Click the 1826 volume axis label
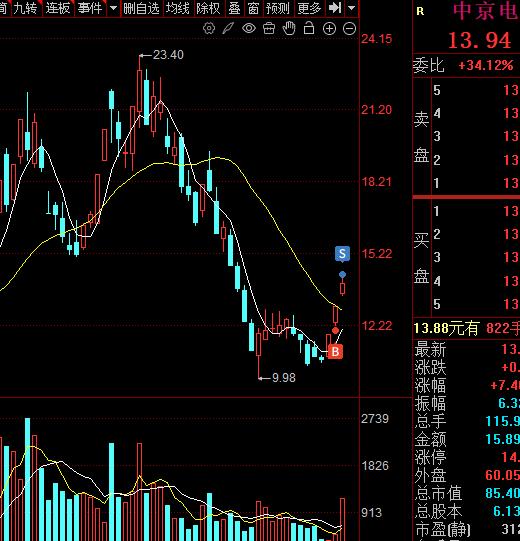The width and height of the screenshot is (520, 541). tap(375, 466)
